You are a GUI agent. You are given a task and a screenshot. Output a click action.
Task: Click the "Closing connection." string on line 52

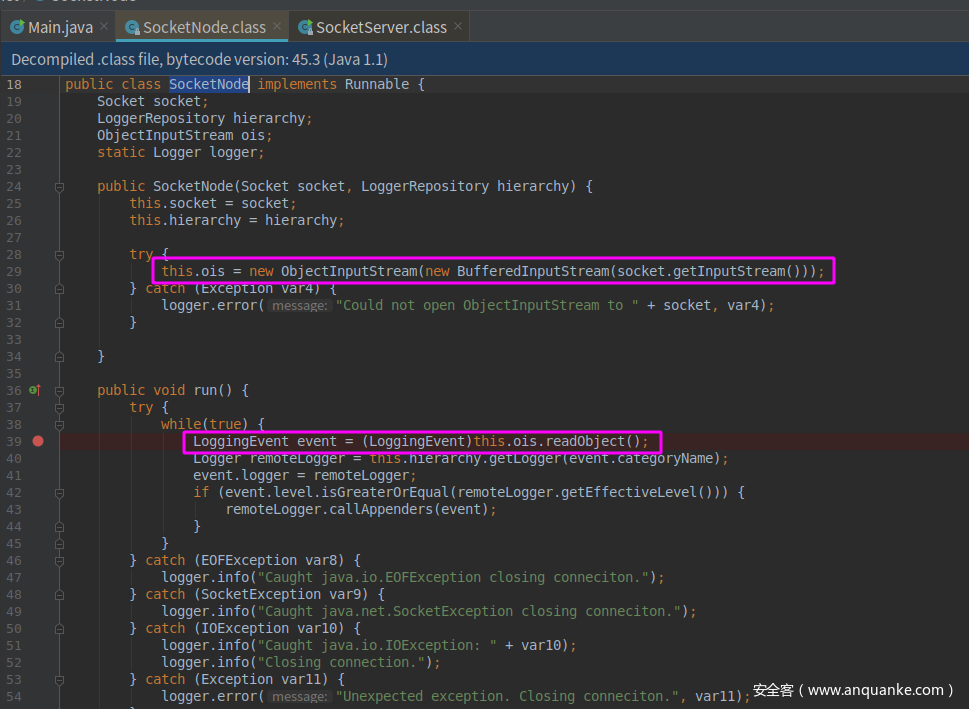click(x=342, y=663)
